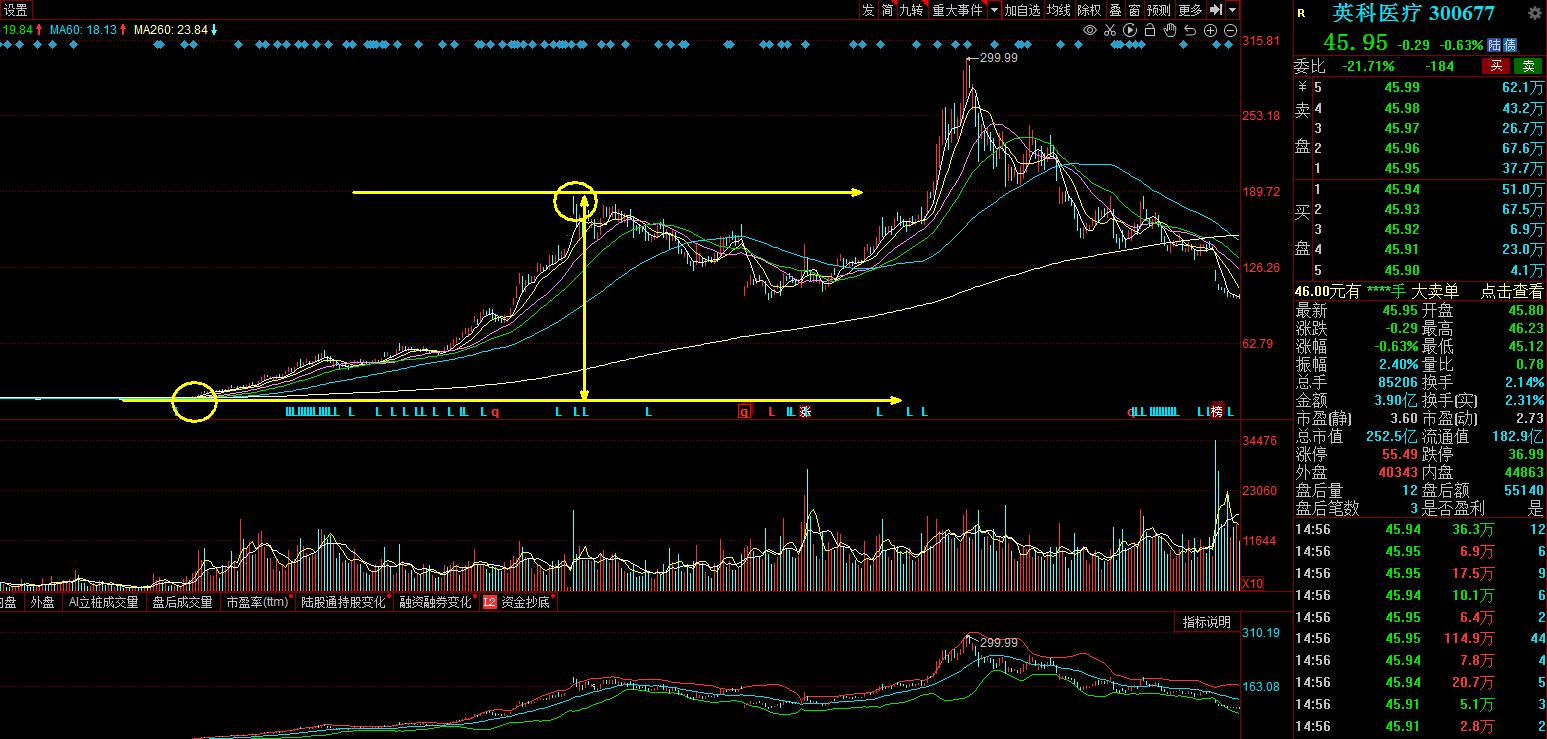
Task: Toggle 预测 forecast display
Action: click(x=1159, y=10)
